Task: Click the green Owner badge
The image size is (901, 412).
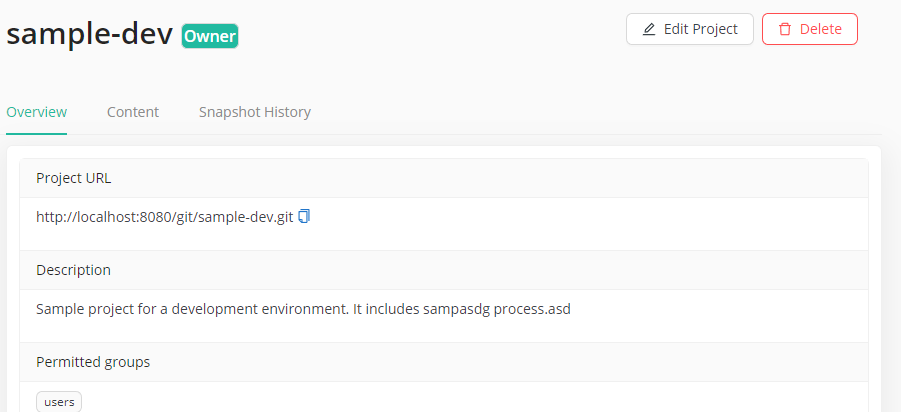Action: (x=210, y=37)
